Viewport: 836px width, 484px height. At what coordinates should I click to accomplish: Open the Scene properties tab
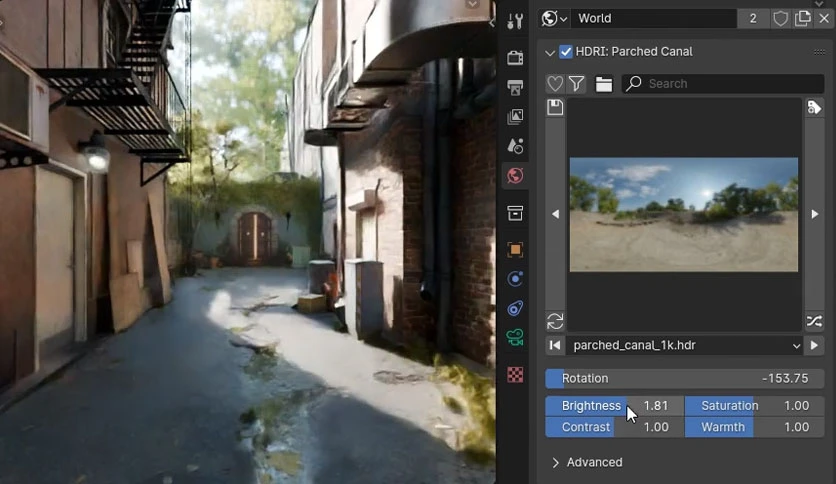[x=515, y=146]
